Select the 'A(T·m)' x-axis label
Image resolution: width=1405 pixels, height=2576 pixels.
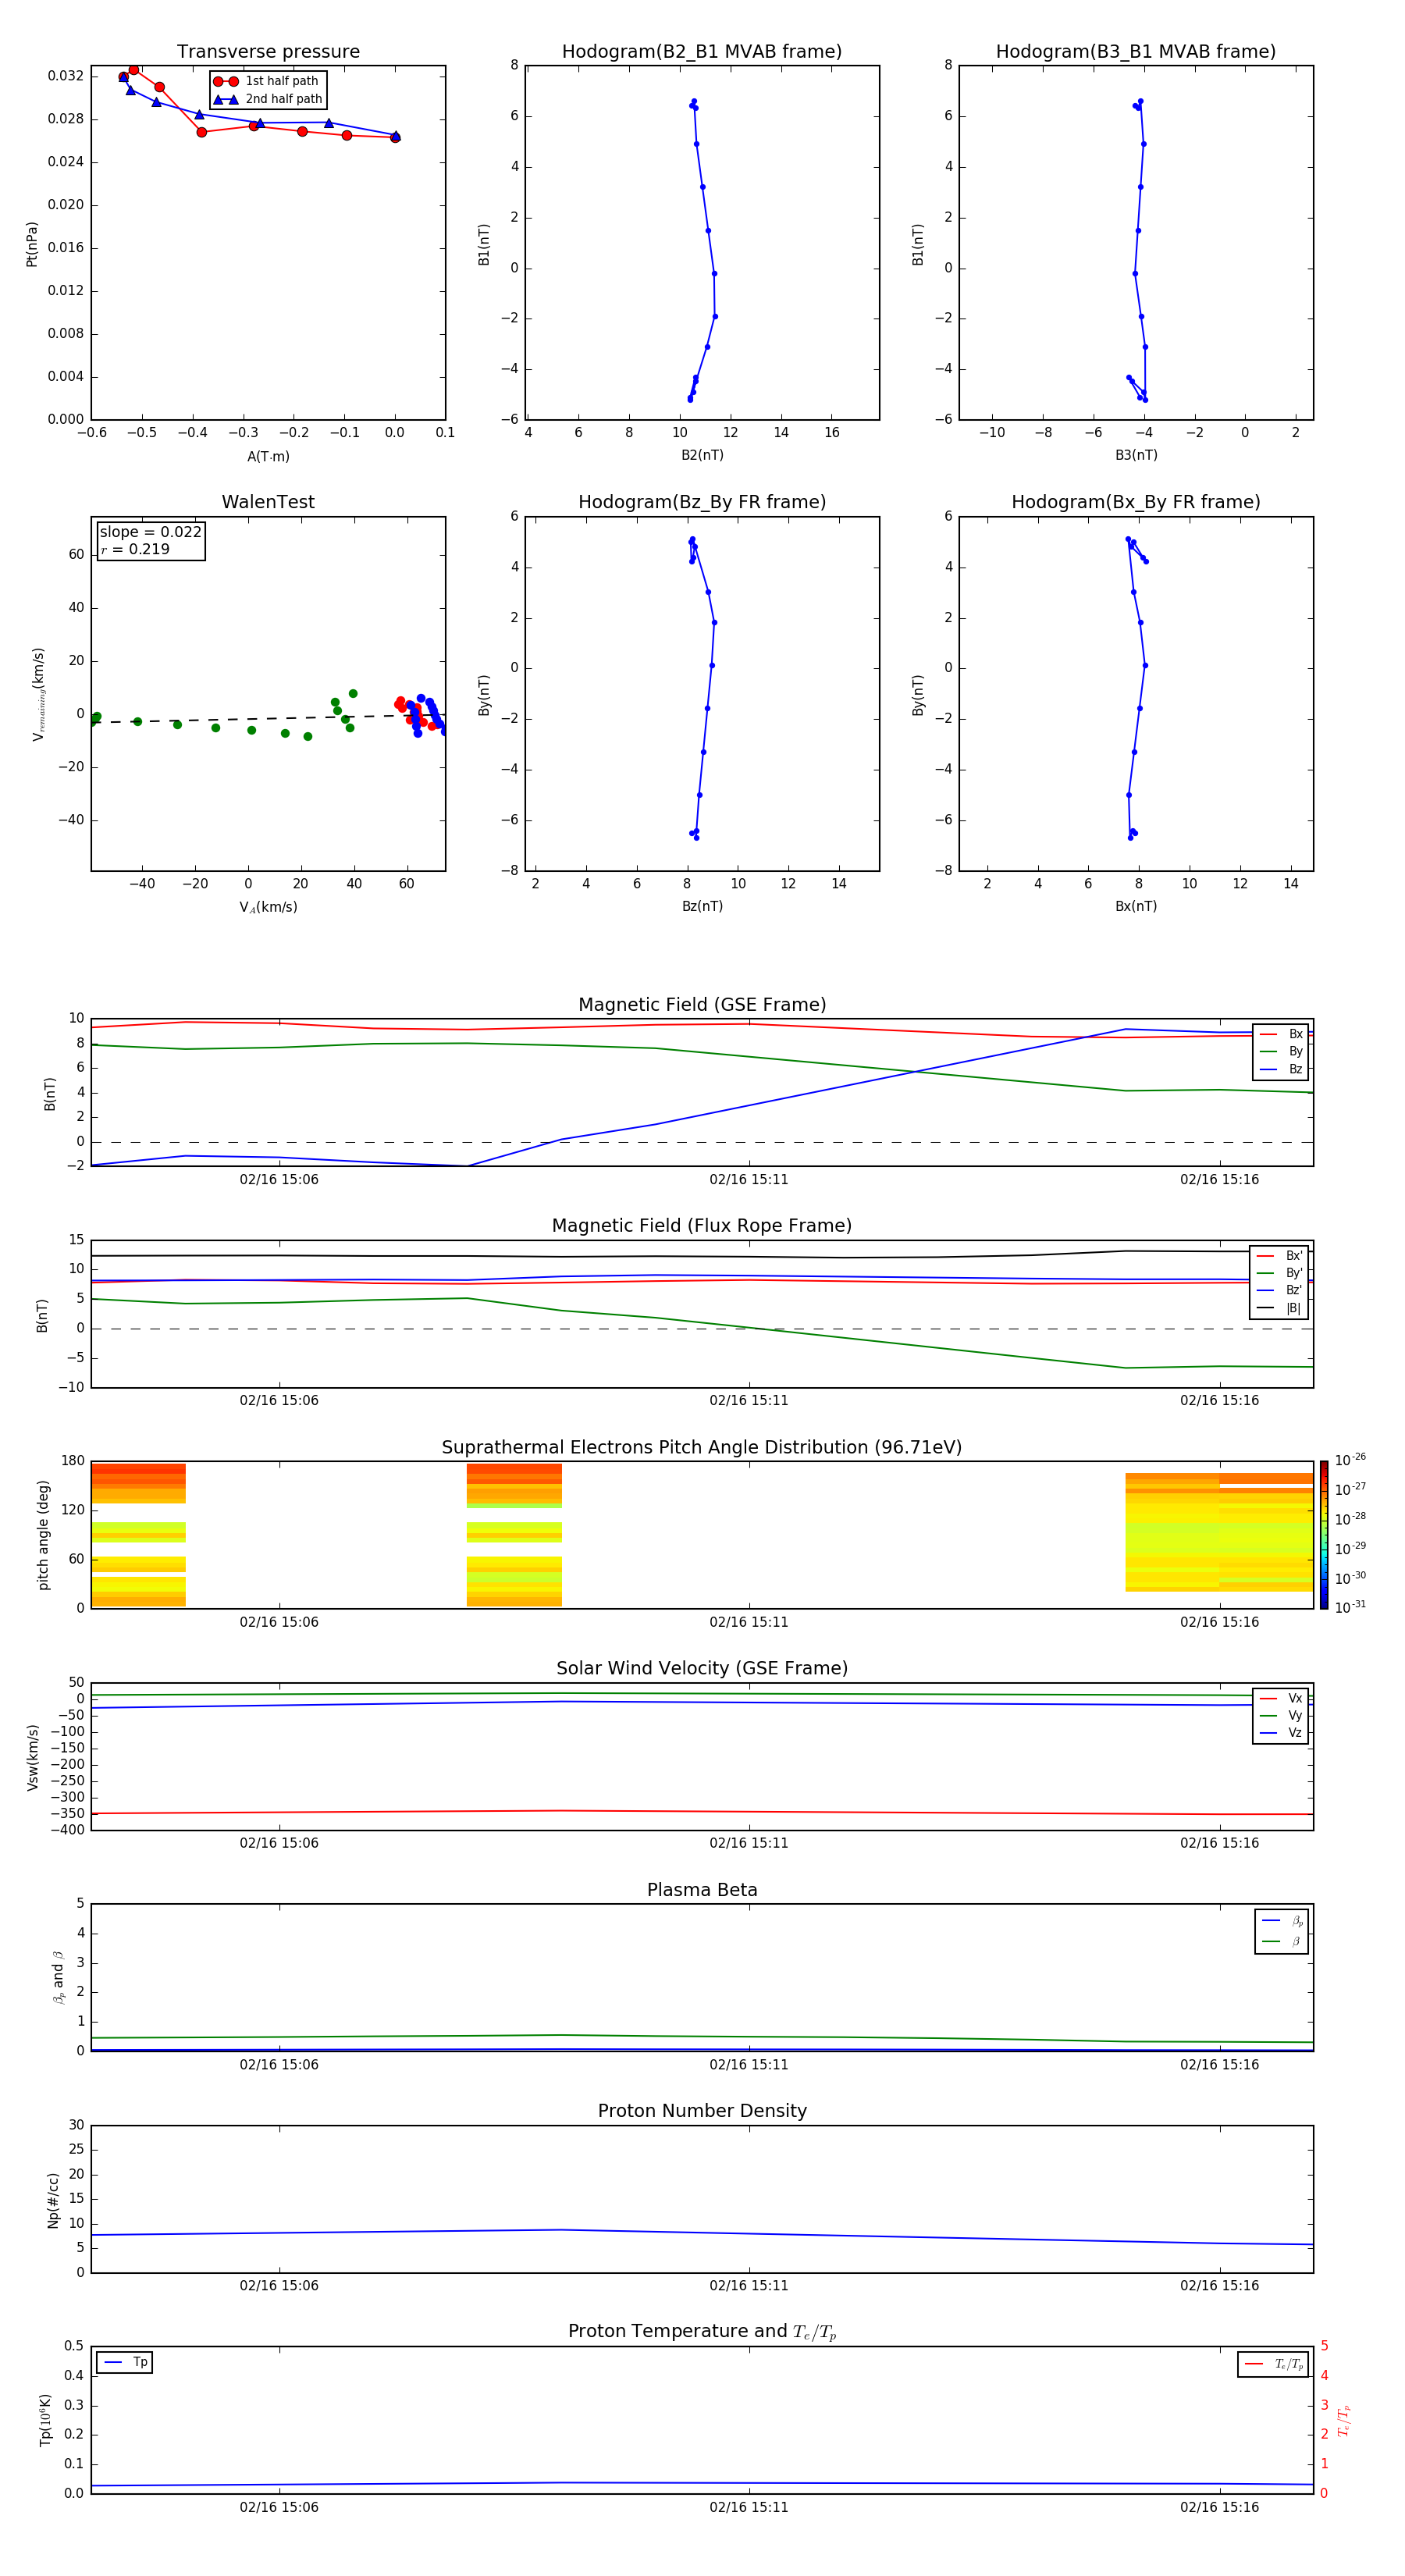[268, 456]
